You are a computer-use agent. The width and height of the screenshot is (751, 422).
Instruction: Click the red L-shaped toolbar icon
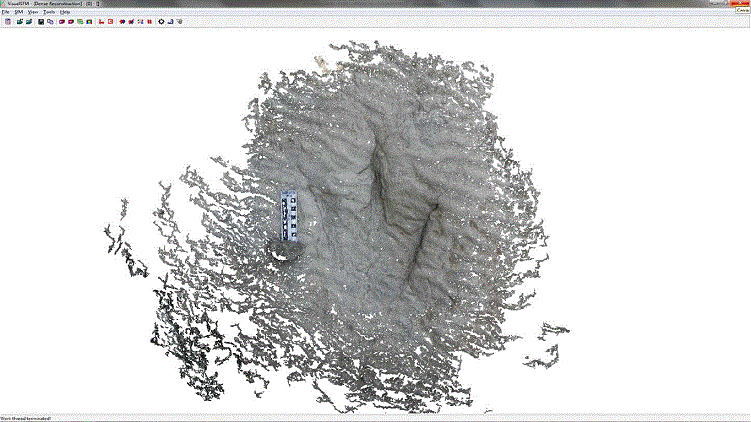tap(101, 21)
